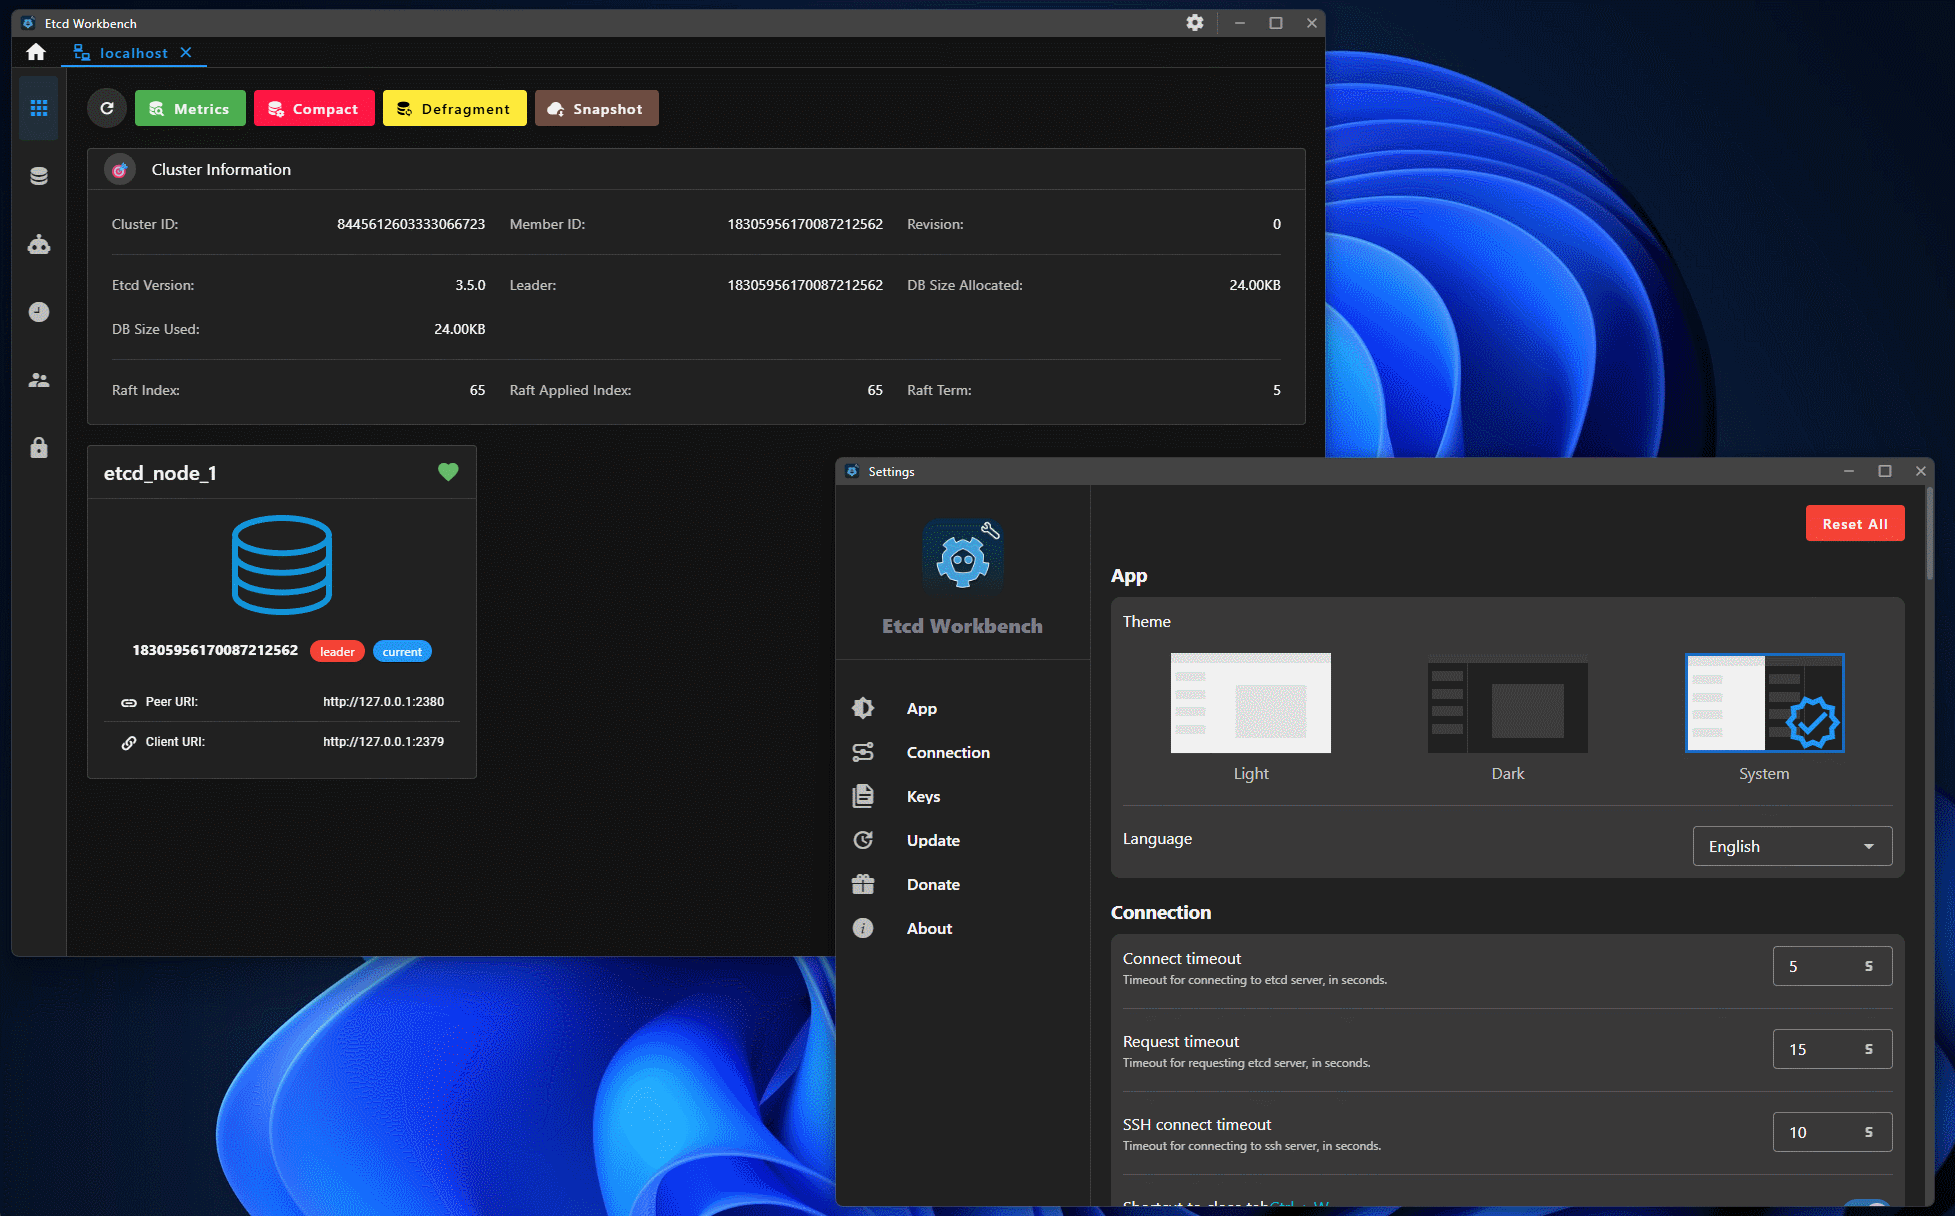Click the Cluster ID value 8445612603333066723
1955x1216 pixels.
click(411, 224)
